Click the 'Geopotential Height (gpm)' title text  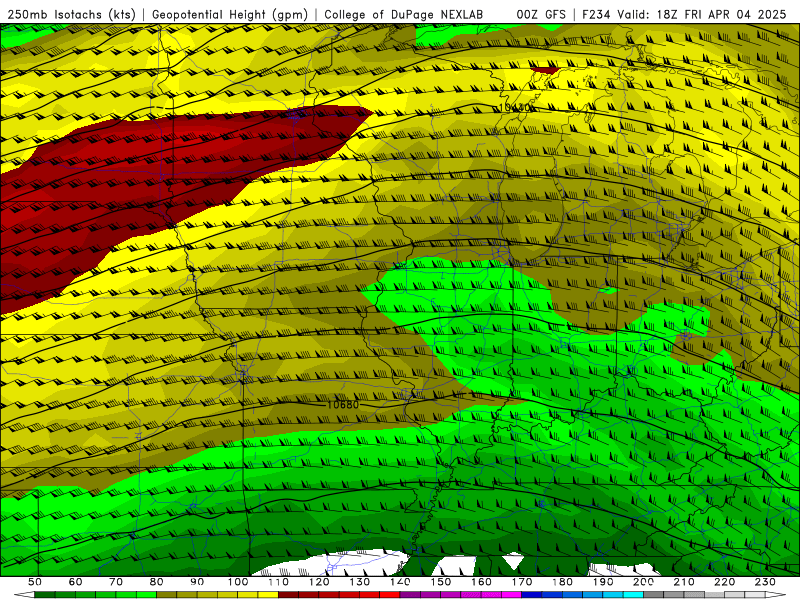pyautogui.click(x=230, y=14)
